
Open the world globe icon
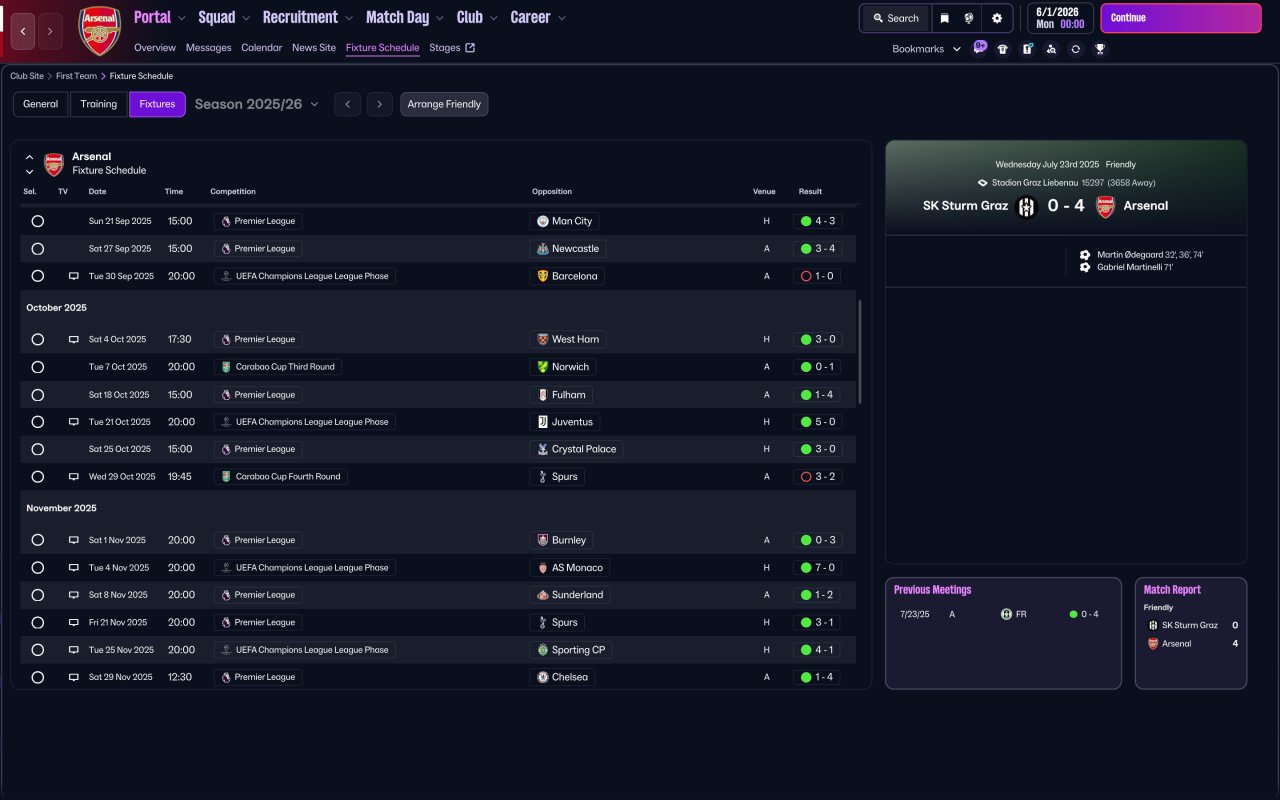(x=969, y=18)
